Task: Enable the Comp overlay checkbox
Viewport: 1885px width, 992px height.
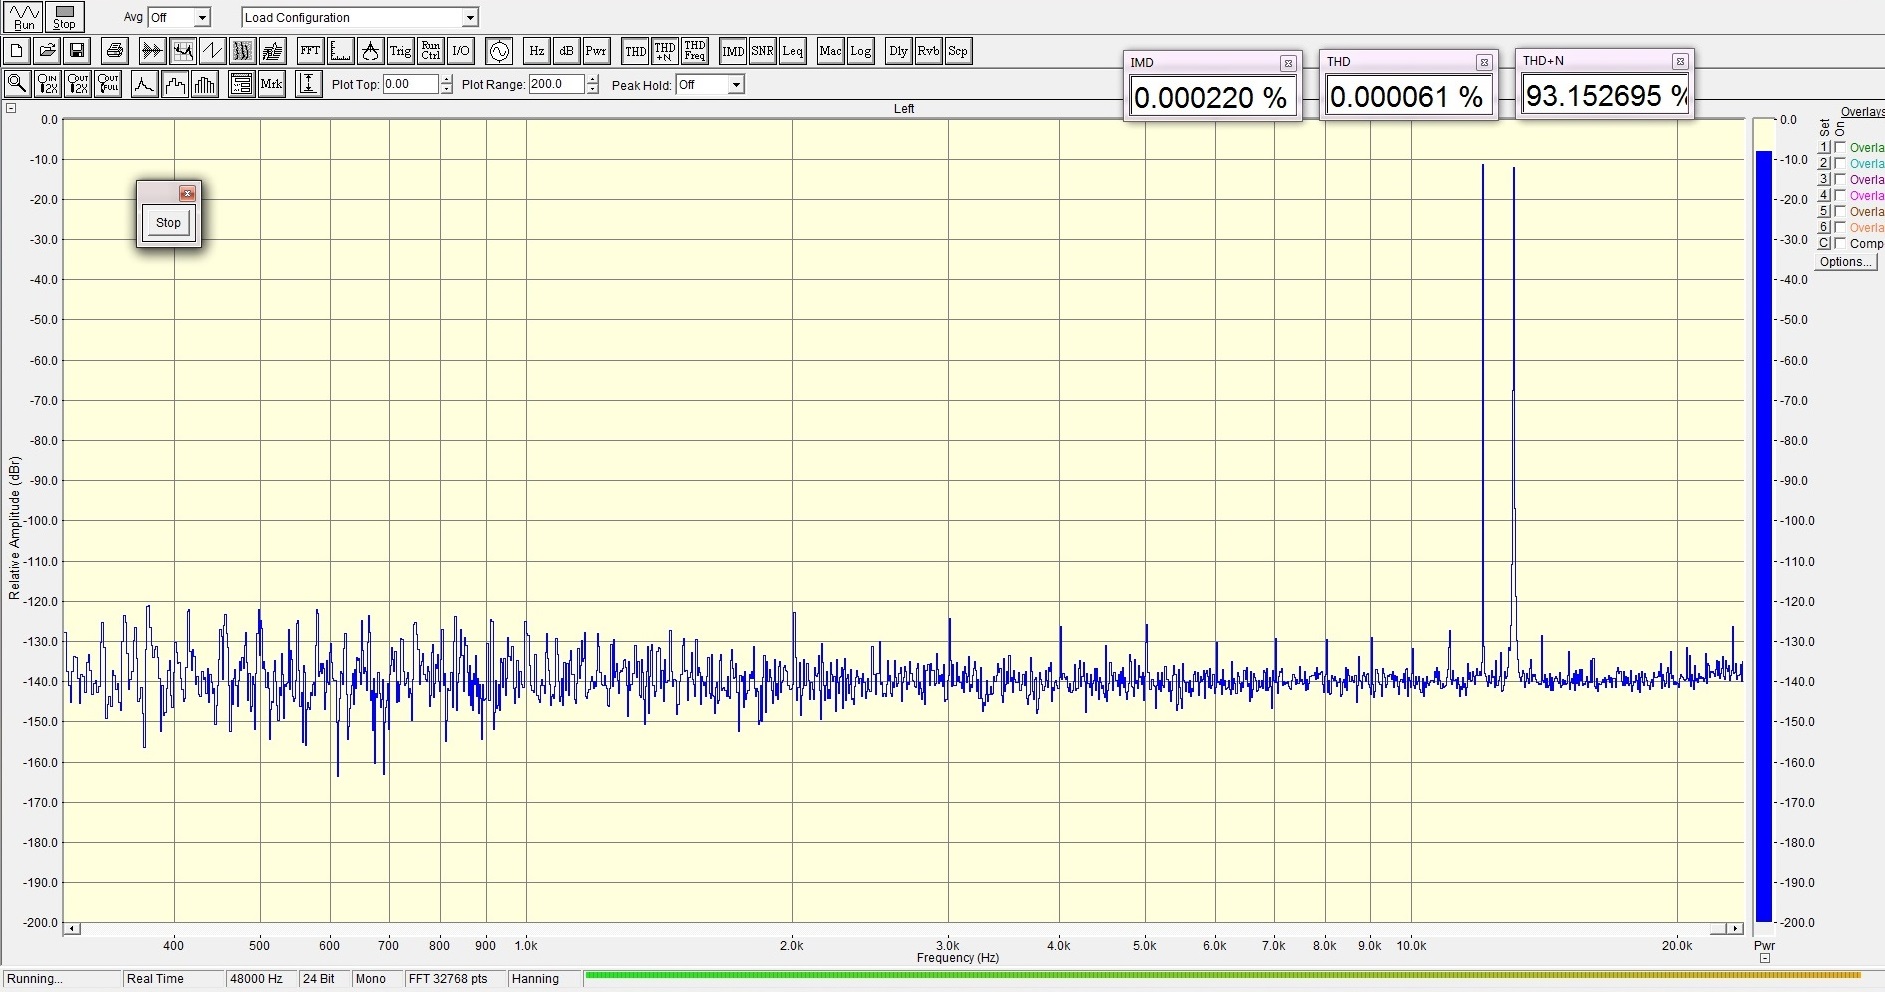Action: [1840, 243]
